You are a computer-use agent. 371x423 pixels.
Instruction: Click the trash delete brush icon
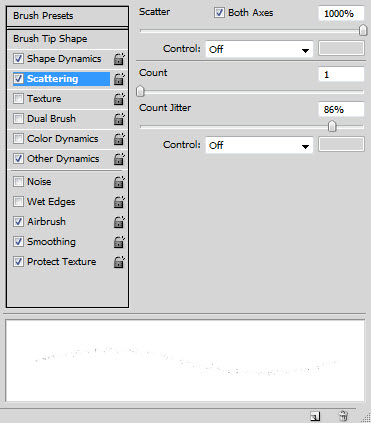343,416
